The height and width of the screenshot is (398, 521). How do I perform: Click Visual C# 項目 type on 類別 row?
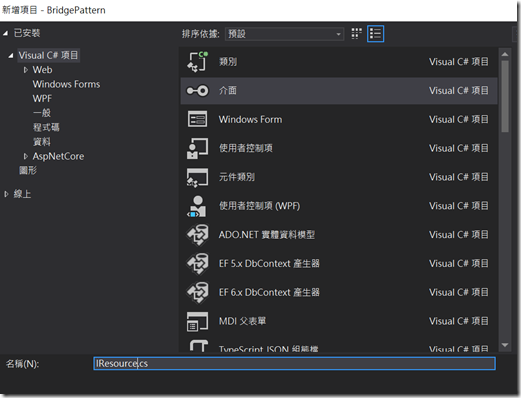(x=459, y=62)
